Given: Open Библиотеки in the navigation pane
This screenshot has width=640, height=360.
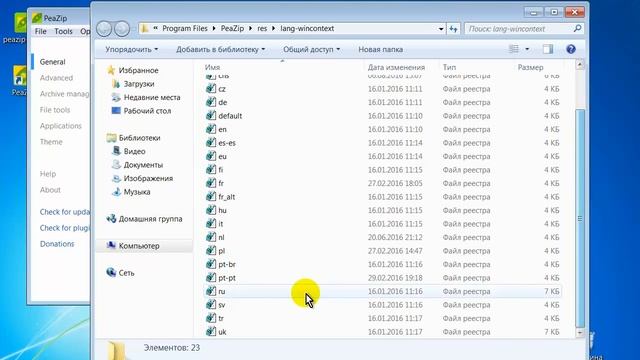Looking at the screenshot, I should pyautogui.click(x=139, y=138).
